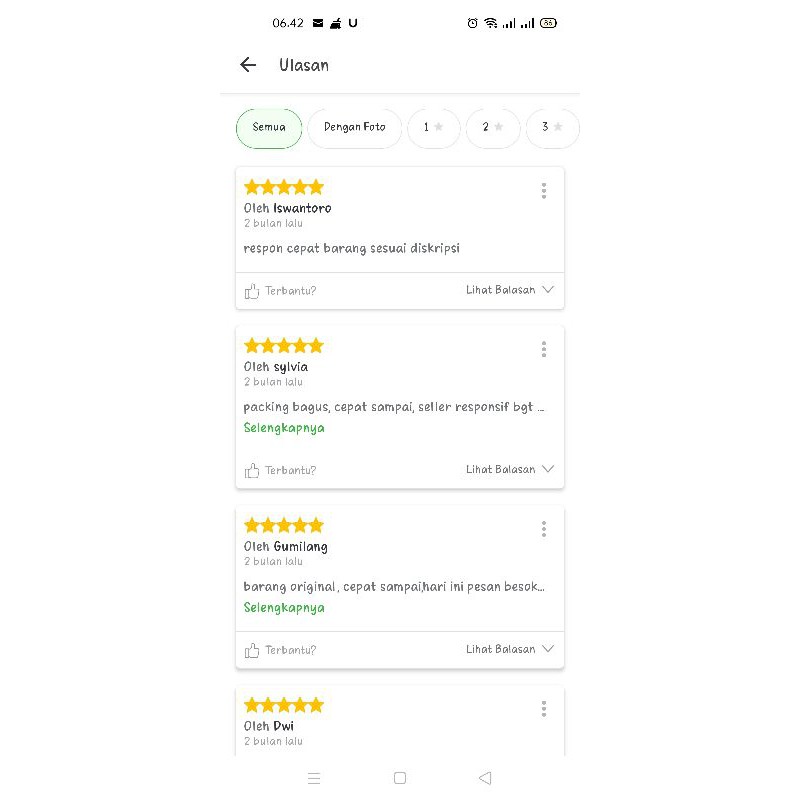This screenshot has width=800, height=800.
Task: Expand Lihat Balasan on Gumilang's review
Action: click(509, 649)
